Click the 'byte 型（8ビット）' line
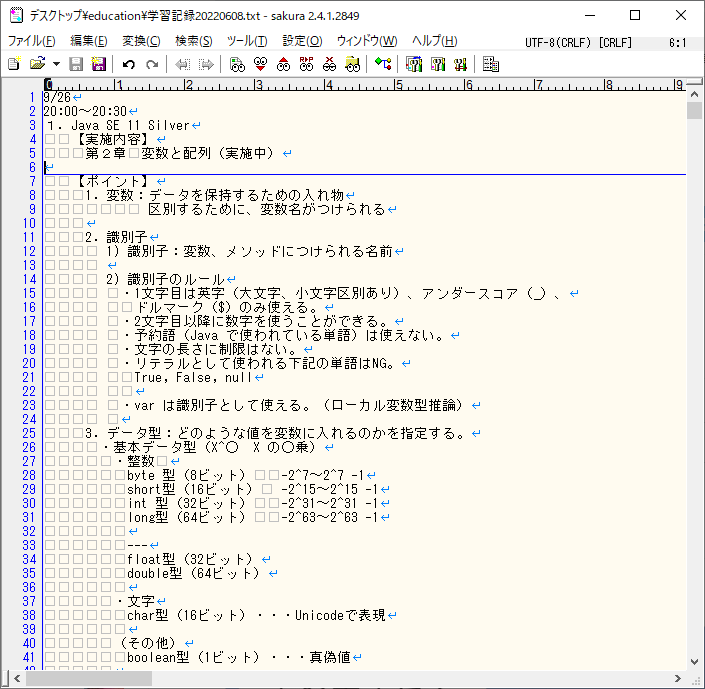 point(186,475)
